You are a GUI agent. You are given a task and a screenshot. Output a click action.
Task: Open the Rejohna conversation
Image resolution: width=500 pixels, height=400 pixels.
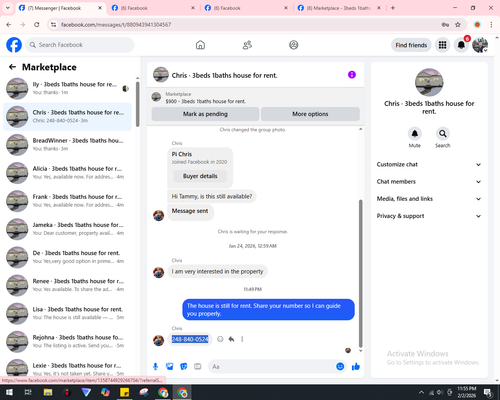(67, 342)
